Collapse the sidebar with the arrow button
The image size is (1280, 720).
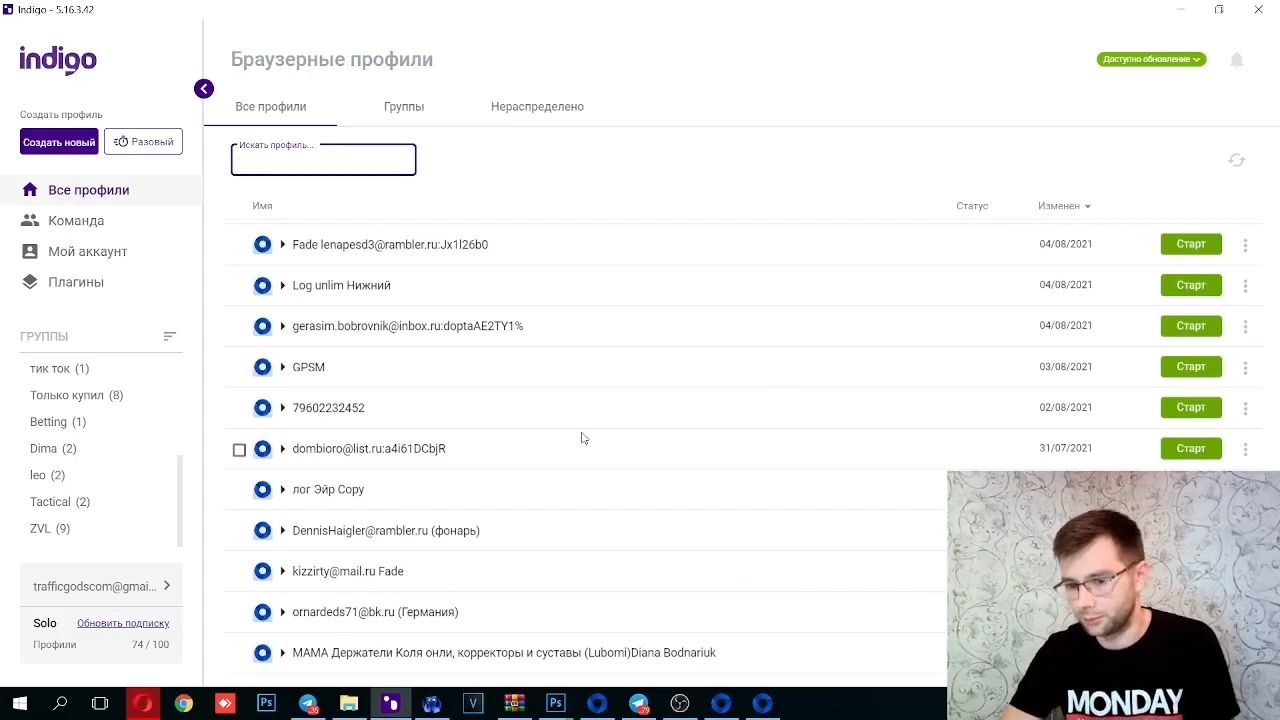pyautogui.click(x=203, y=89)
